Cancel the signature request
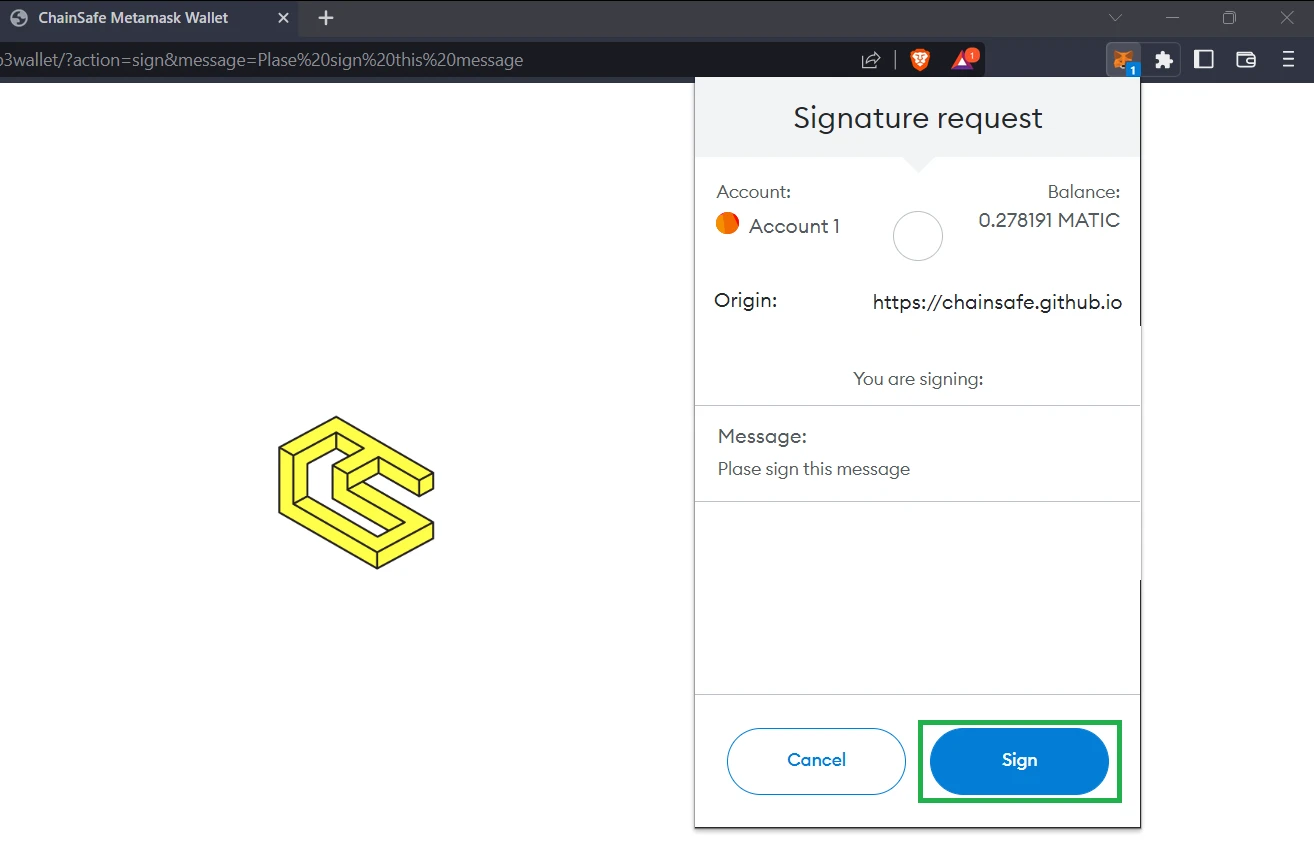 pyautogui.click(x=816, y=761)
